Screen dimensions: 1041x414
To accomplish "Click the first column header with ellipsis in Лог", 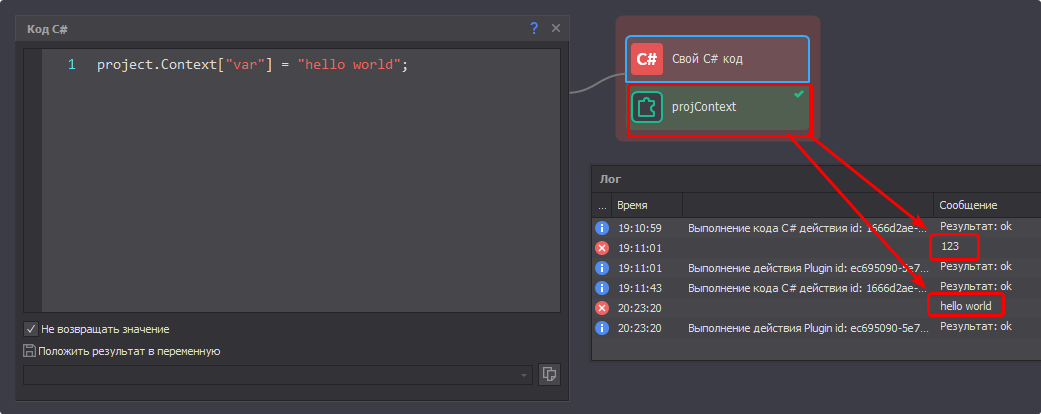I will [x=601, y=206].
